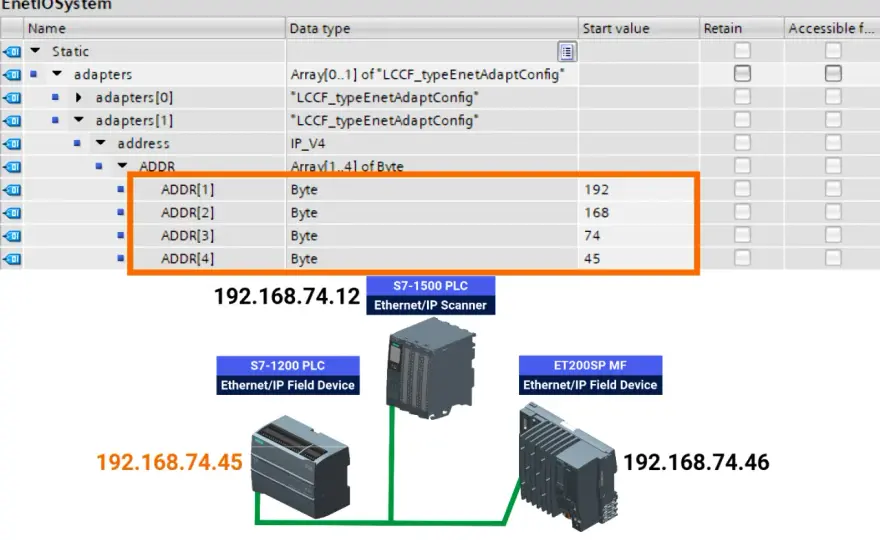
Task: Click the Byte data type of ADDR[2]
Action: [x=304, y=213]
